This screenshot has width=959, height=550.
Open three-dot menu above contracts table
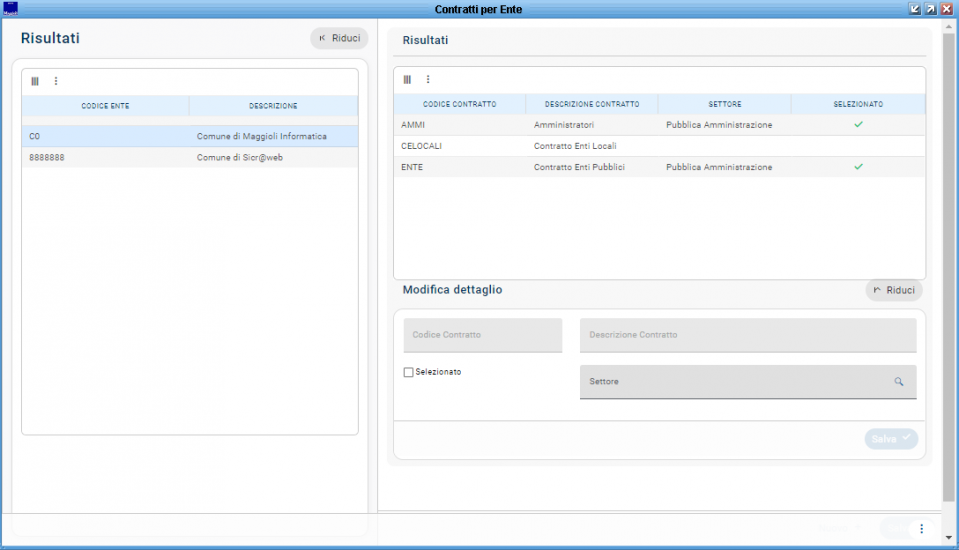coord(428,79)
